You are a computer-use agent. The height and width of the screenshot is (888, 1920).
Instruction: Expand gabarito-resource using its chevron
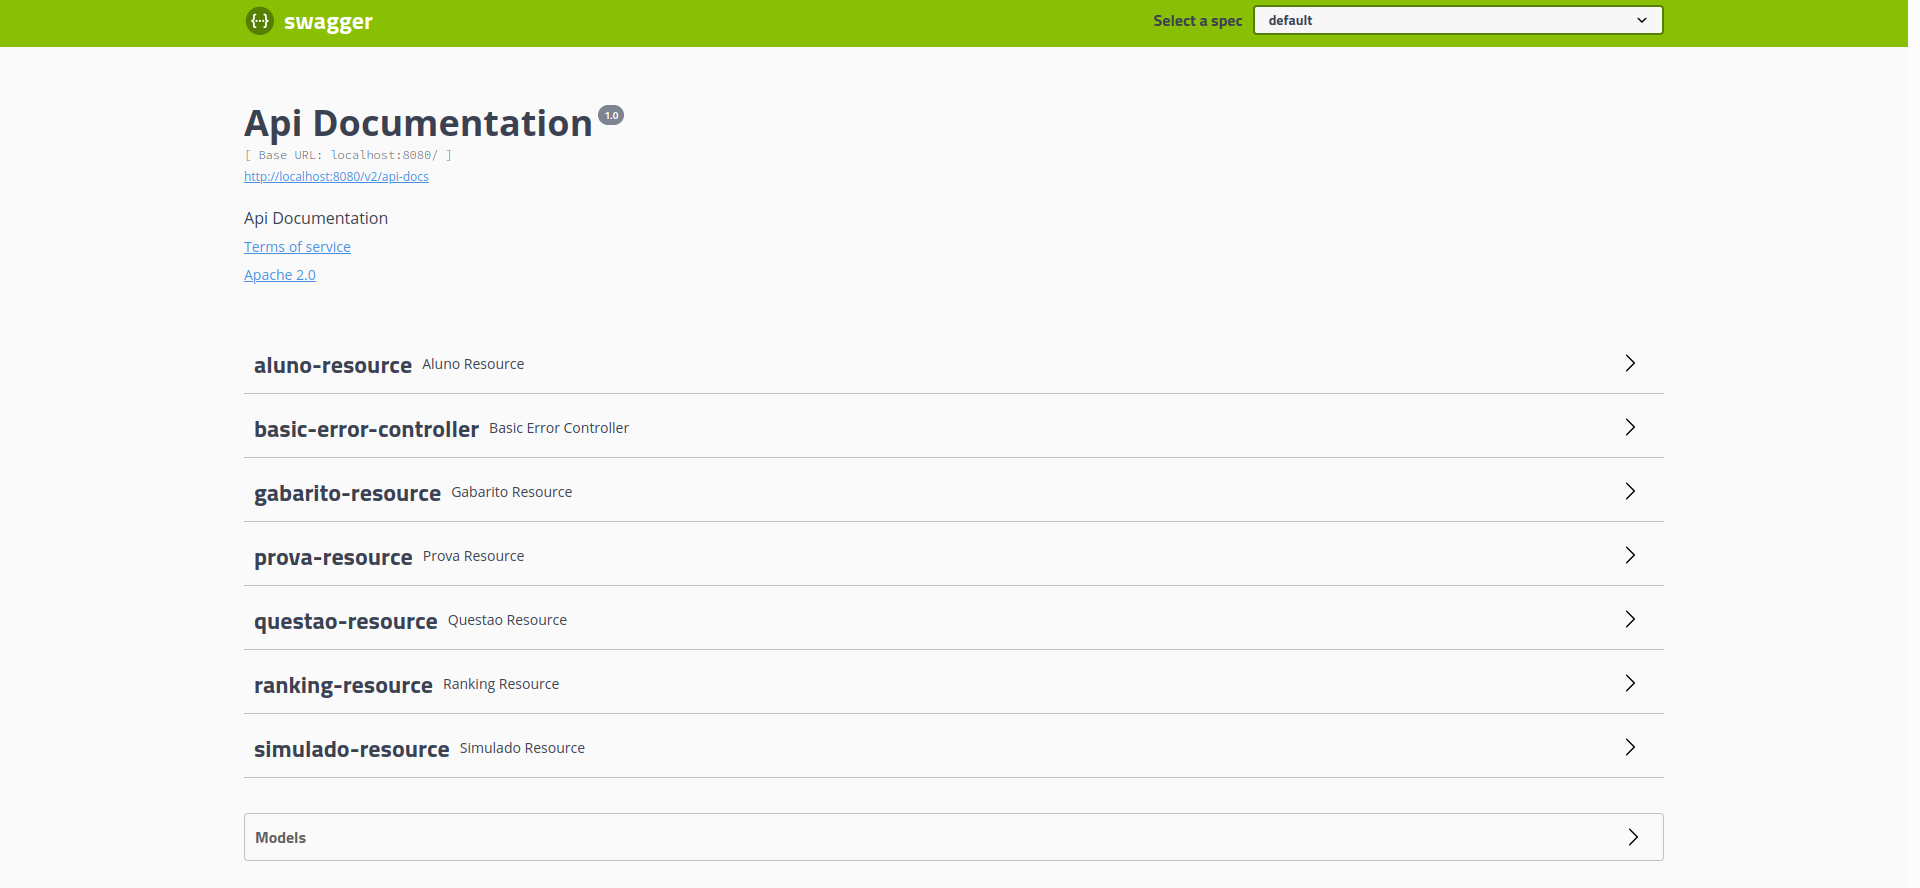[1630, 491]
